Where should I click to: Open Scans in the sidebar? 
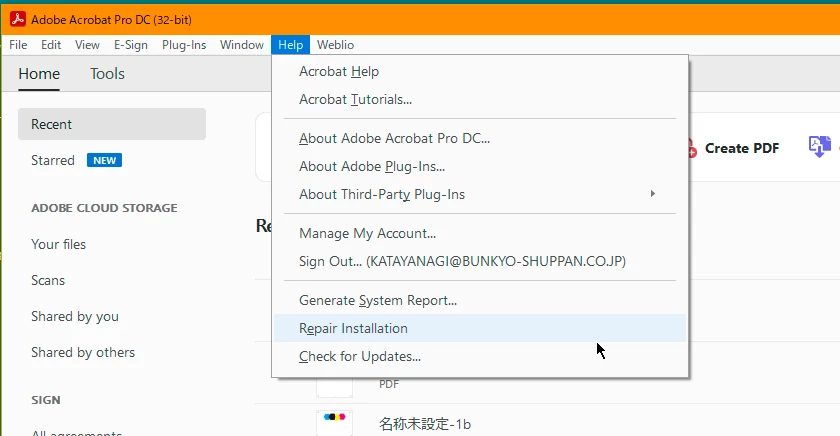[x=48, y=280]
